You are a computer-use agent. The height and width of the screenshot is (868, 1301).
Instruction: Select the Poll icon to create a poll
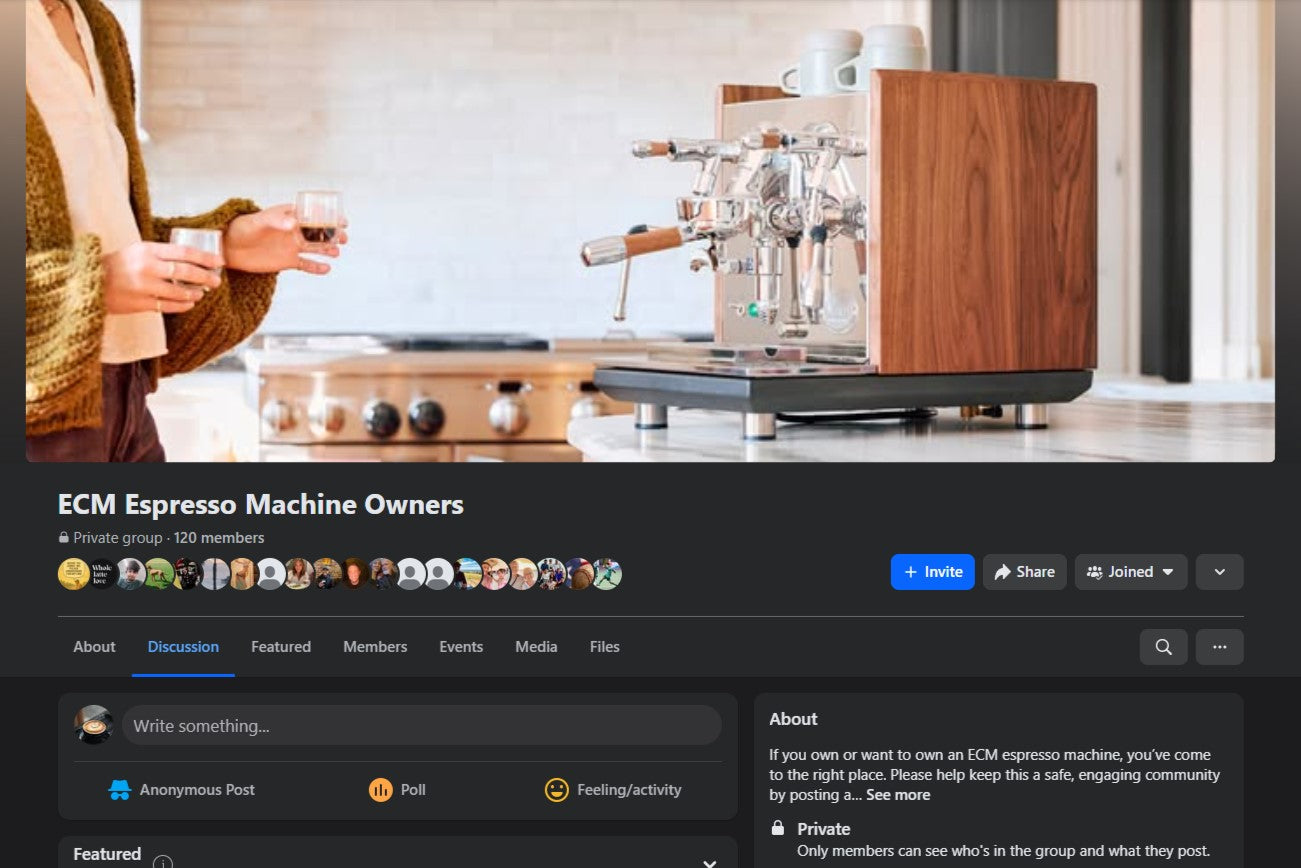[x=381, y=789]
